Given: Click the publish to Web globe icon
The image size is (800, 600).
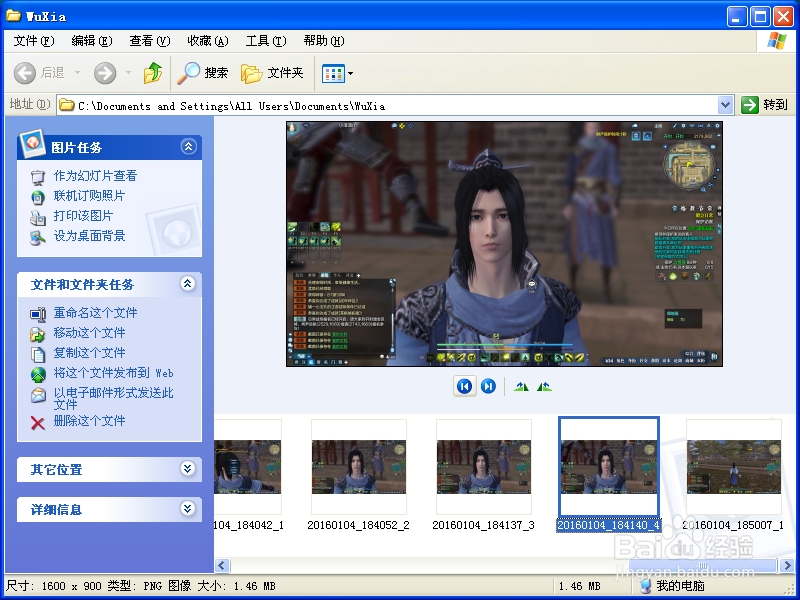Looking at the screenshot, I should click(x=38, y=374).
